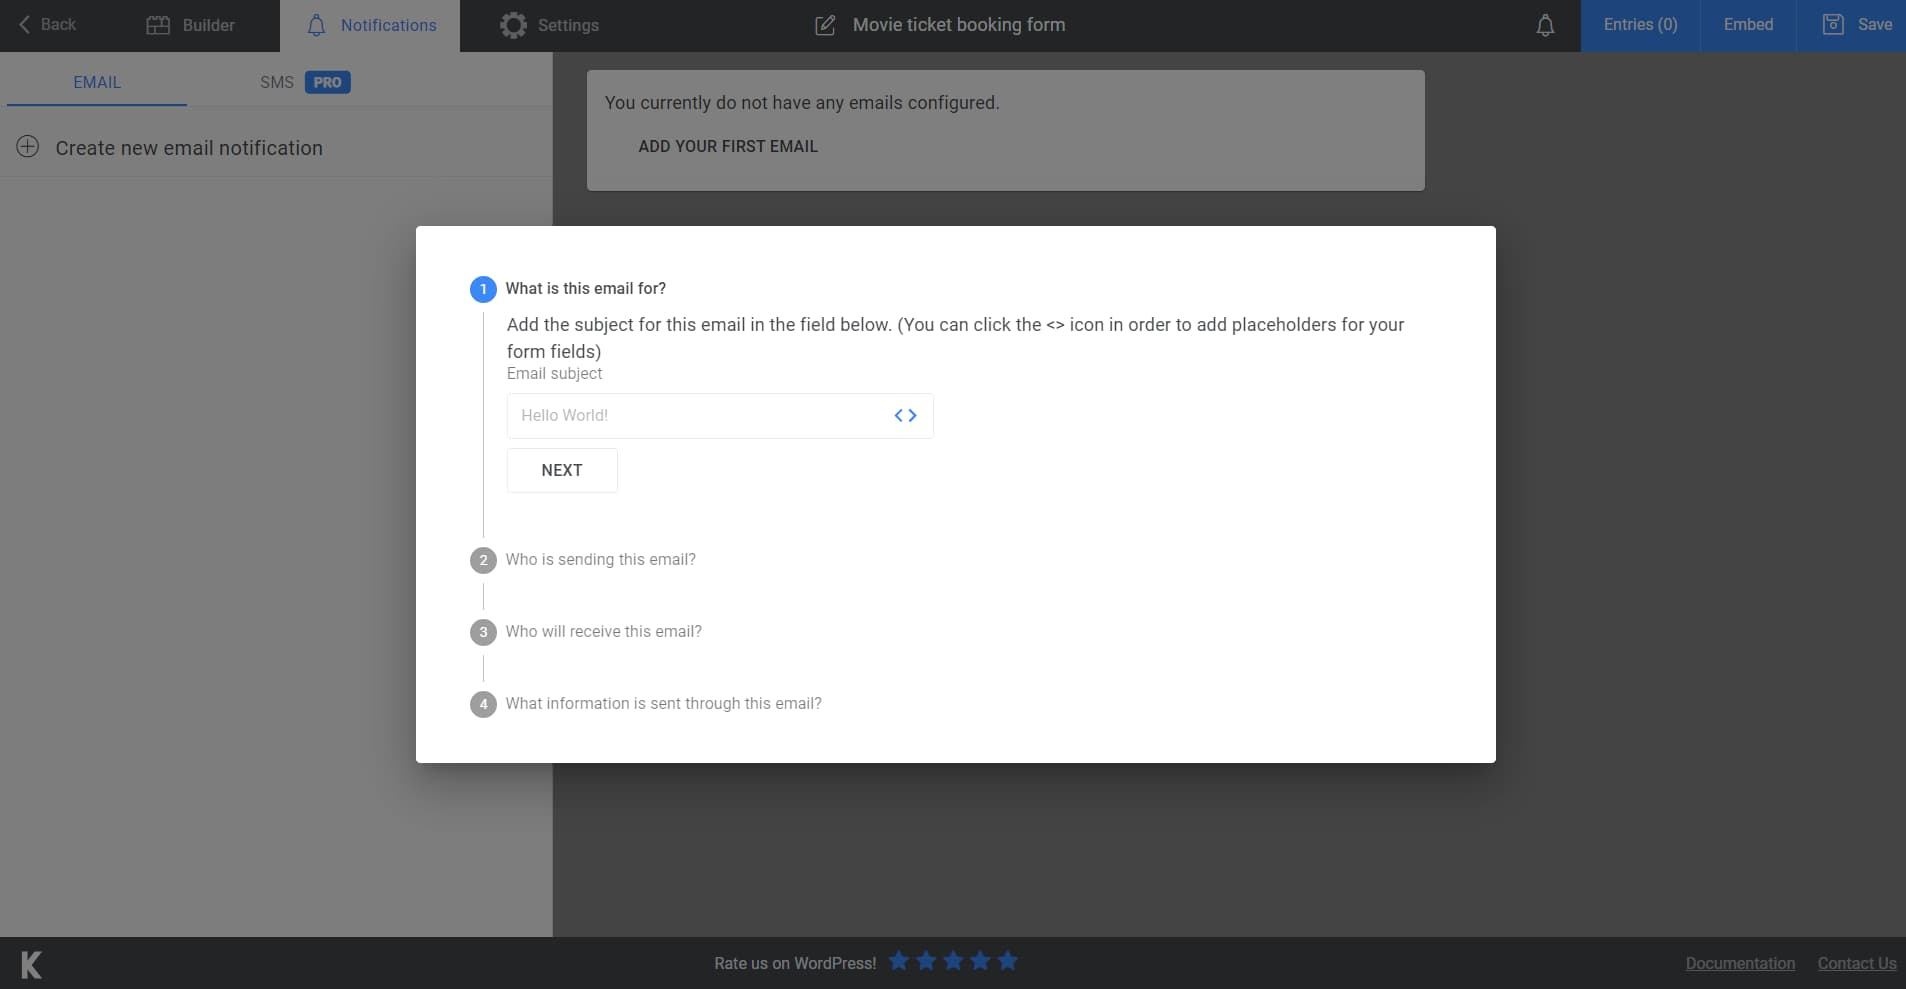
Task: Click the Email subject input field
Action: 700,415
